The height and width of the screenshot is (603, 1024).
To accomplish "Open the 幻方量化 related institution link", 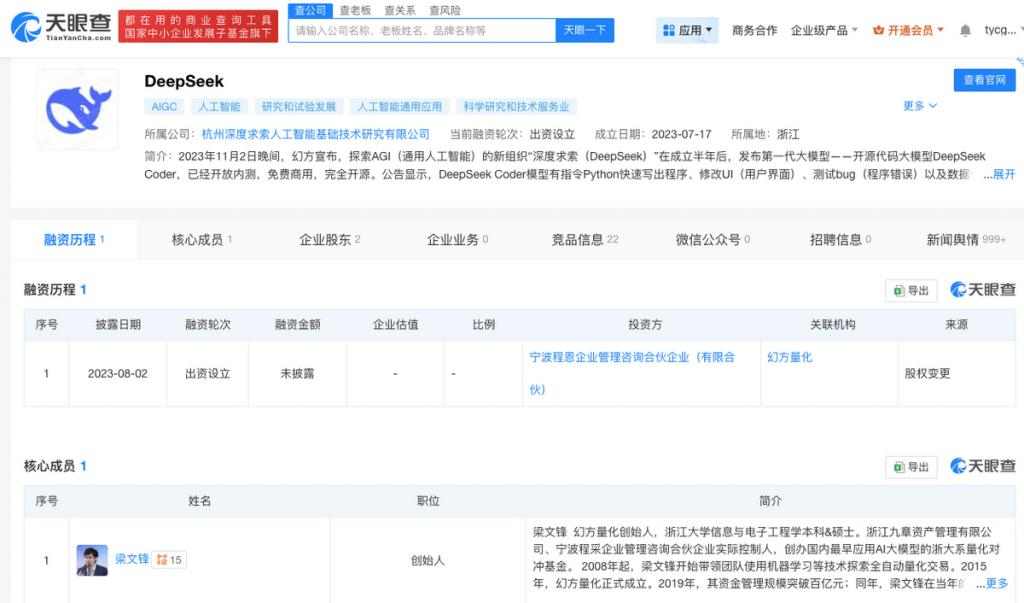I will click(x=789, y=357).
